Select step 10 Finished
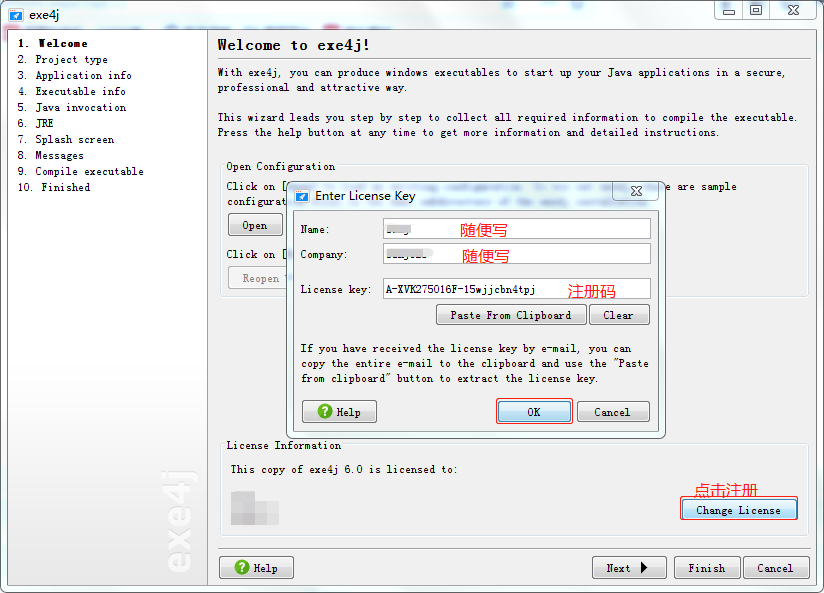The height and width of the screenshot is (593, 824). click(54, 187)
